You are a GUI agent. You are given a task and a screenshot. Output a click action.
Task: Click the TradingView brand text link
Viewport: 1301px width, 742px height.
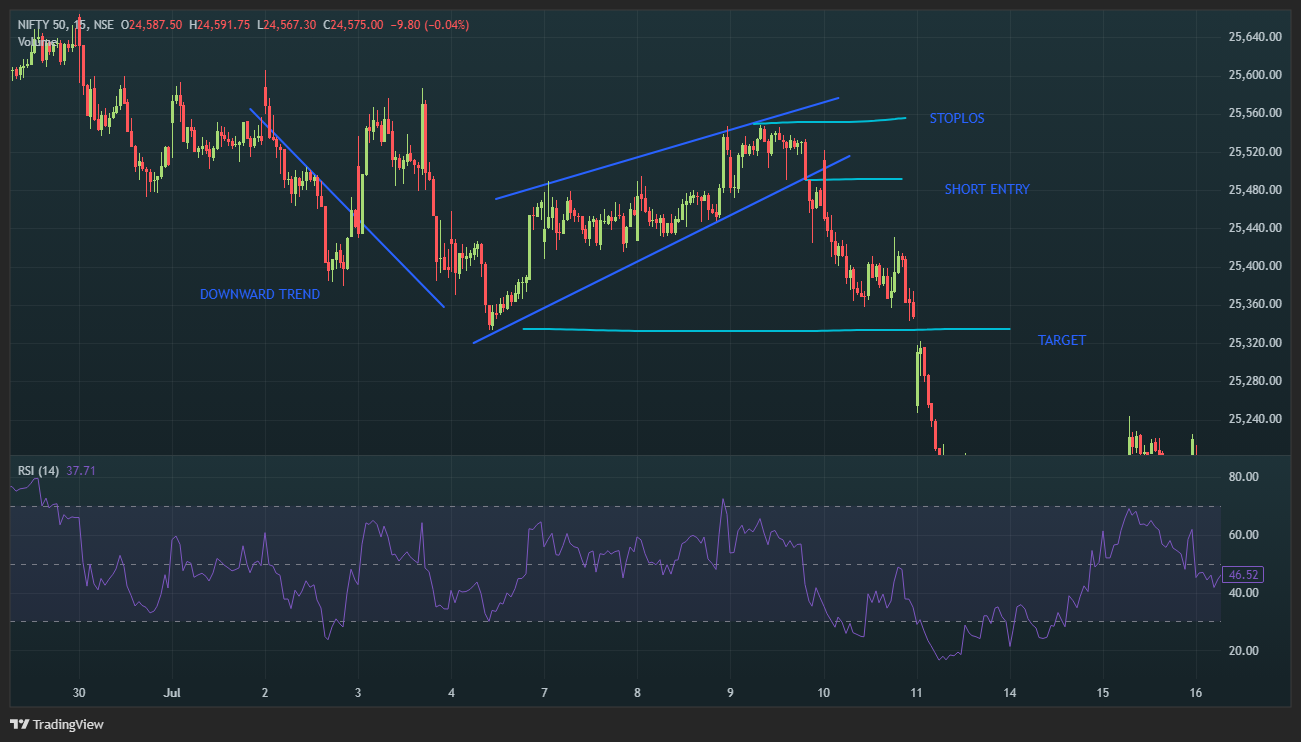tap(68, 724)
